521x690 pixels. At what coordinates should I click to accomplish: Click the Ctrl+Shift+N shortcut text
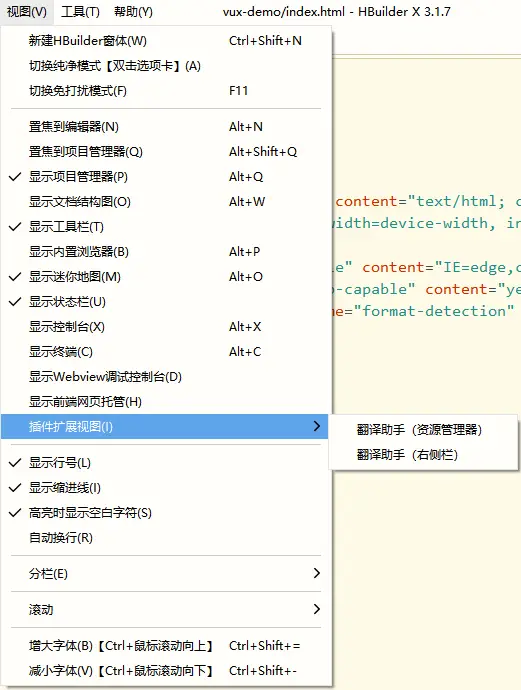pyautogui.click(x=265, y=41)
